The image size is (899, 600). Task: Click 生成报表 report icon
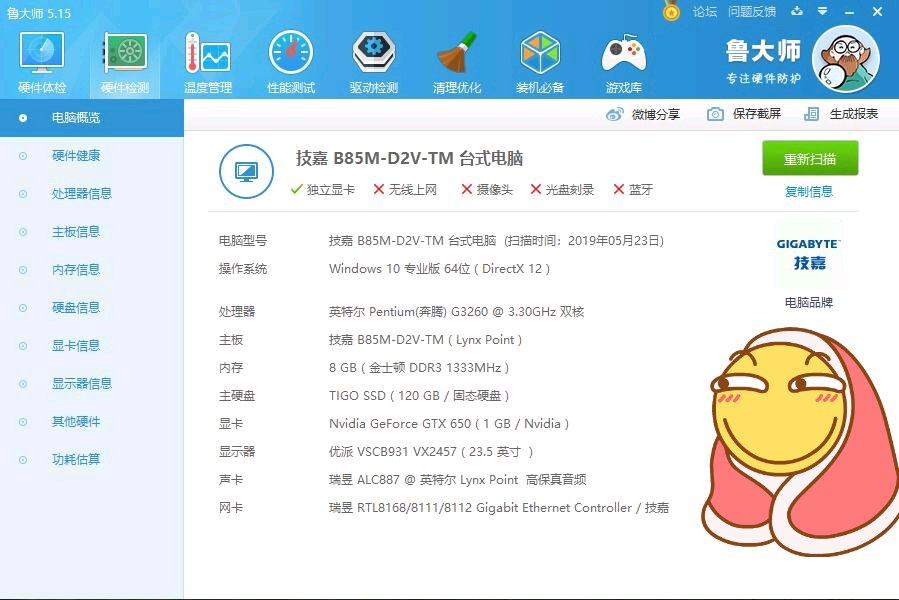(x=811, y=114)
